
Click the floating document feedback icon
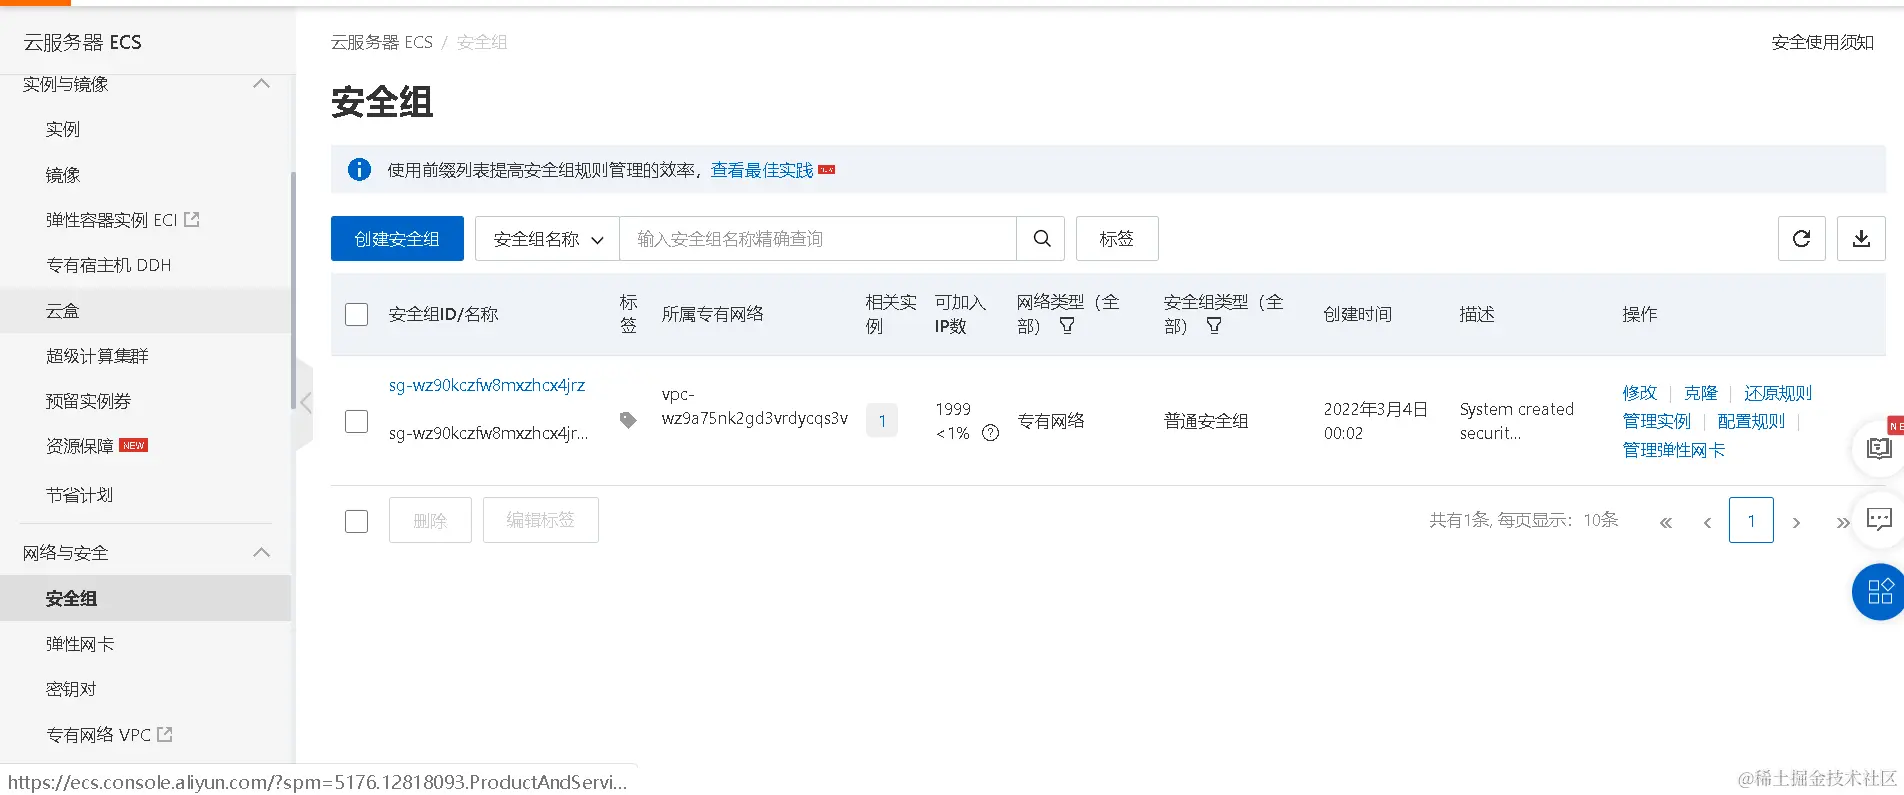[x=1879, y=449]
